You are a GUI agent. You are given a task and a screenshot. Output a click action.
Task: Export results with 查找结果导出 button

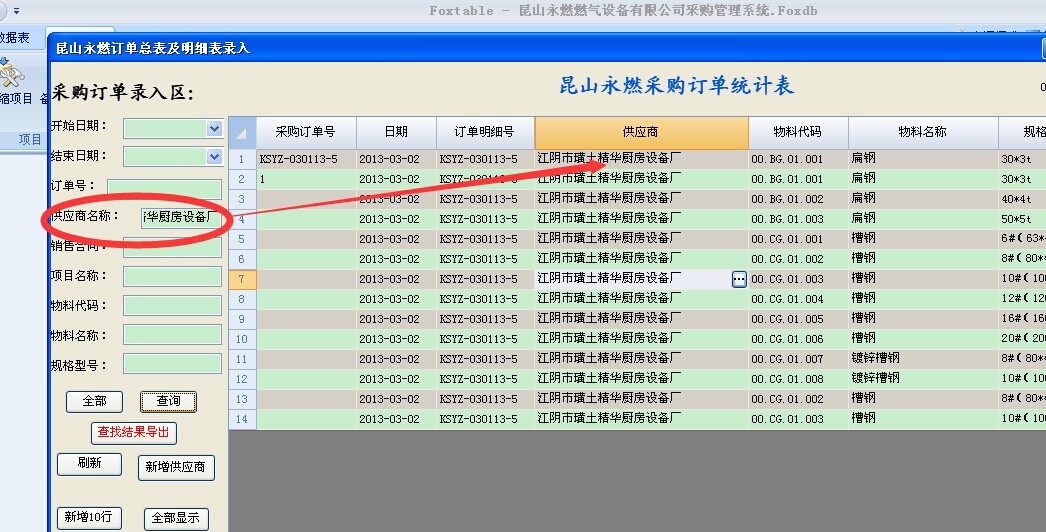pos(133,433)
